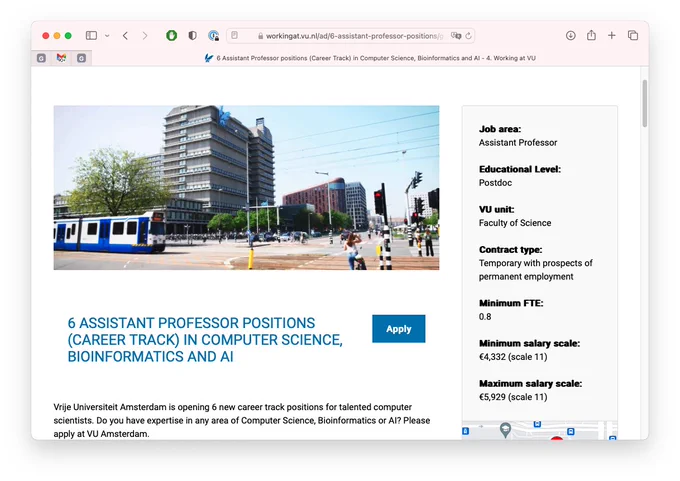Click the 'Minimum FTE:' label
Image resolution: width=680 pixels, height=481 pixels.
(x=511, y=303)
